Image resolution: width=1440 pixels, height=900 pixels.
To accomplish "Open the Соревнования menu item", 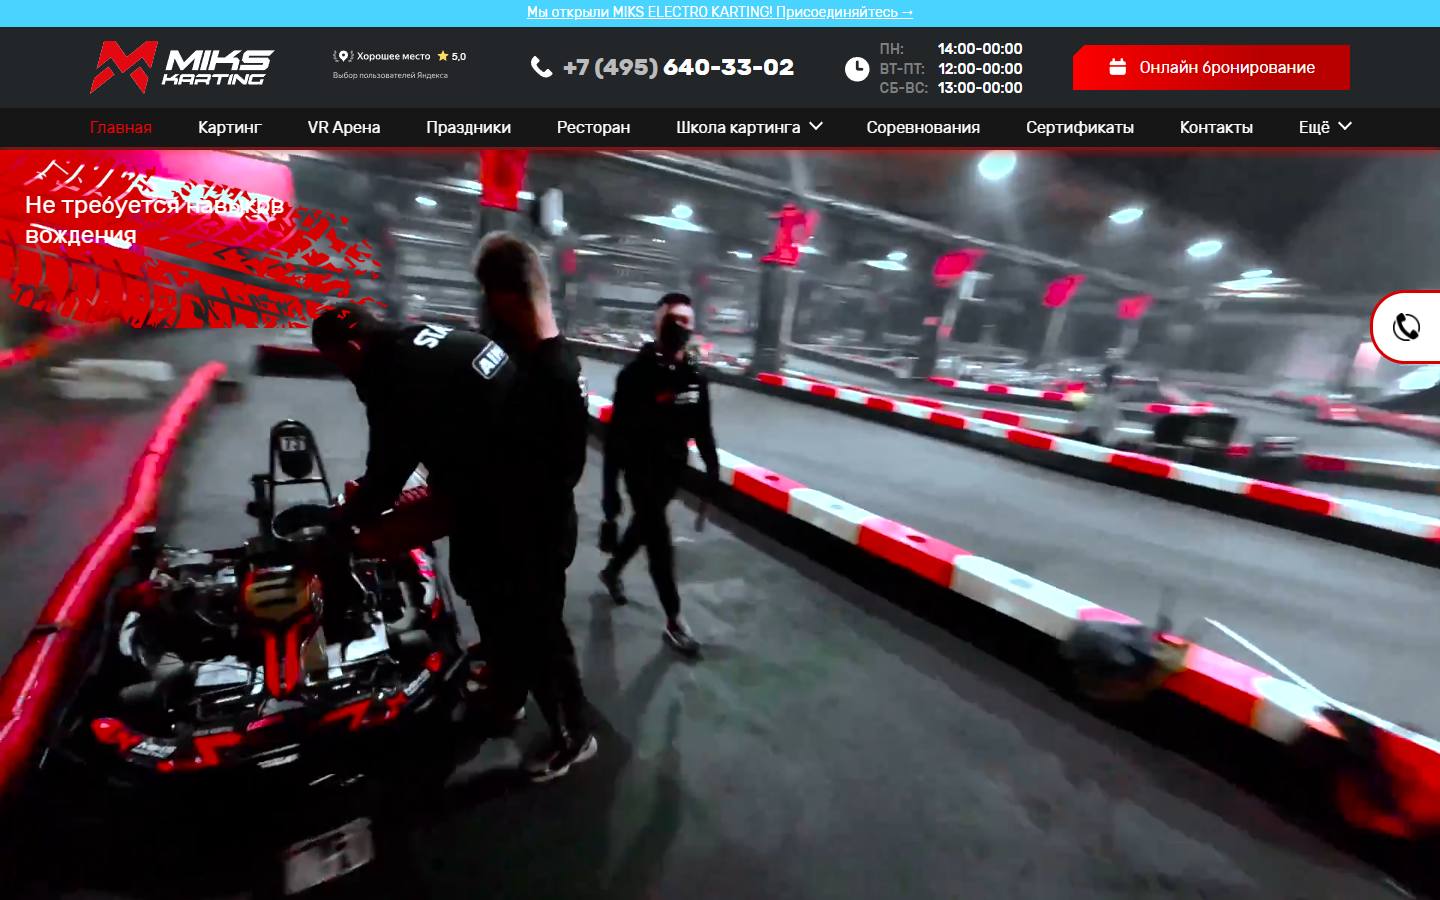I will pyautogui.click(x=923, y=127).
